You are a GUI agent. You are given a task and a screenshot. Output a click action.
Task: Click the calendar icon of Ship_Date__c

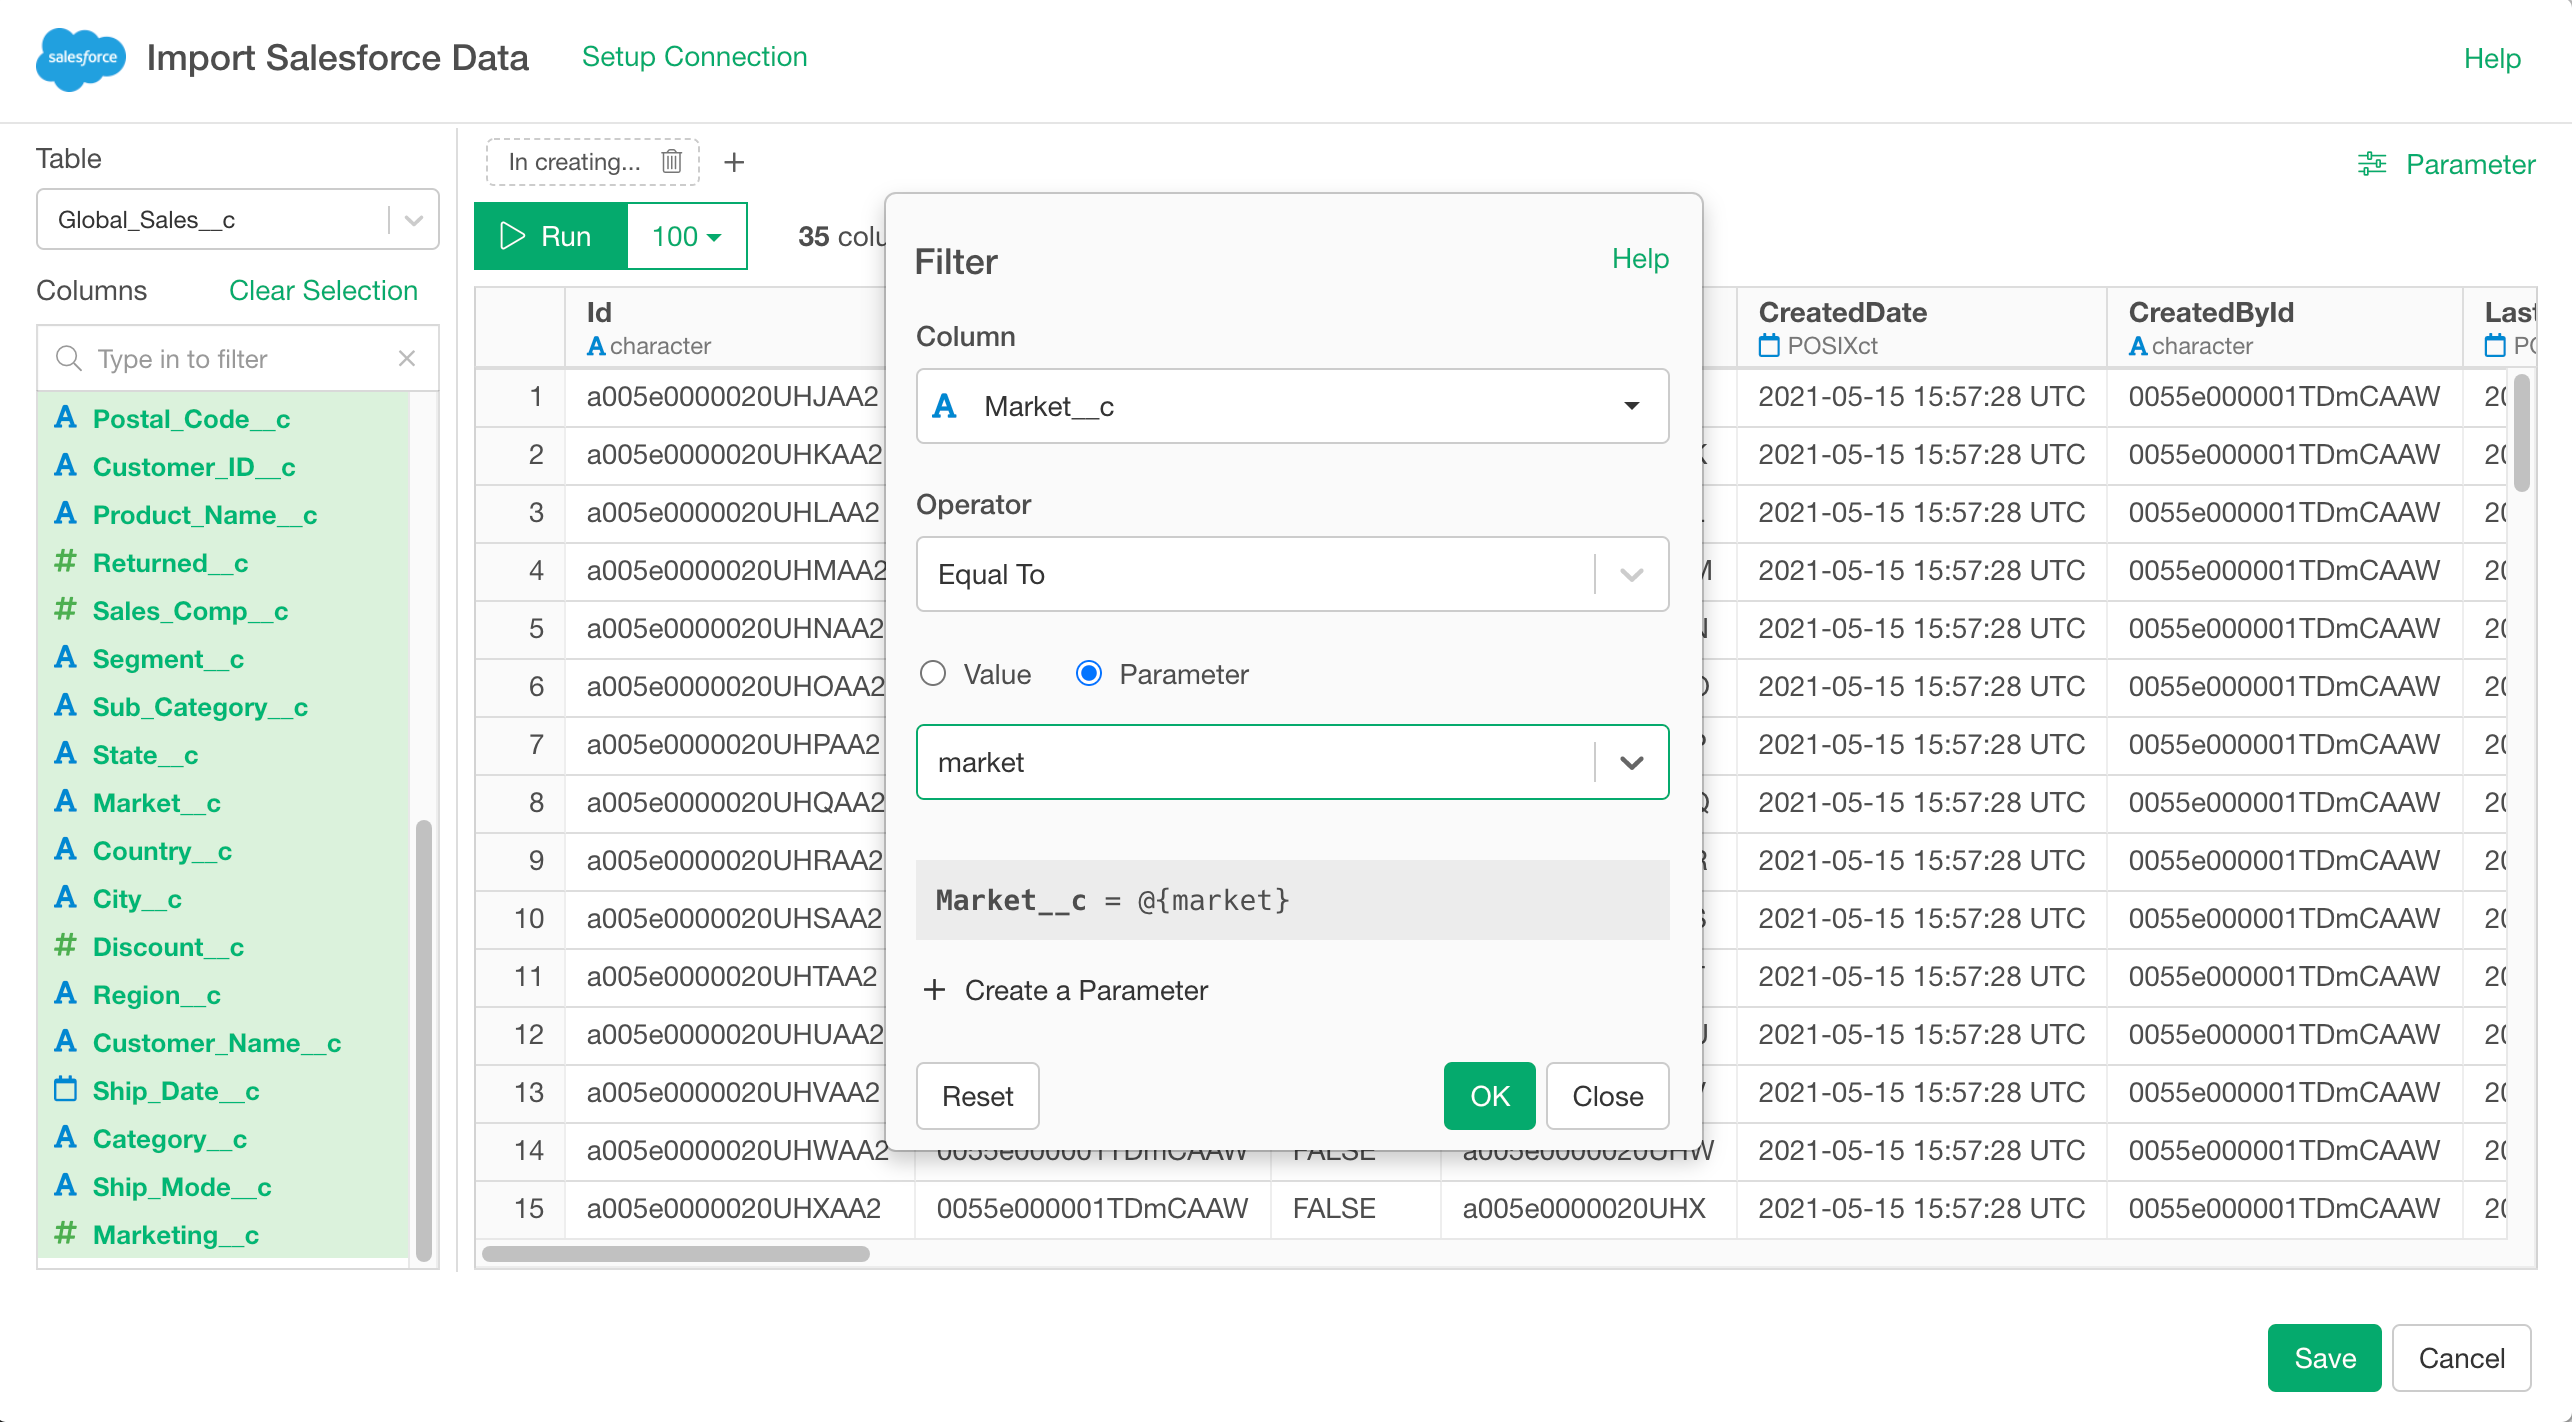tap(66, 1090)
